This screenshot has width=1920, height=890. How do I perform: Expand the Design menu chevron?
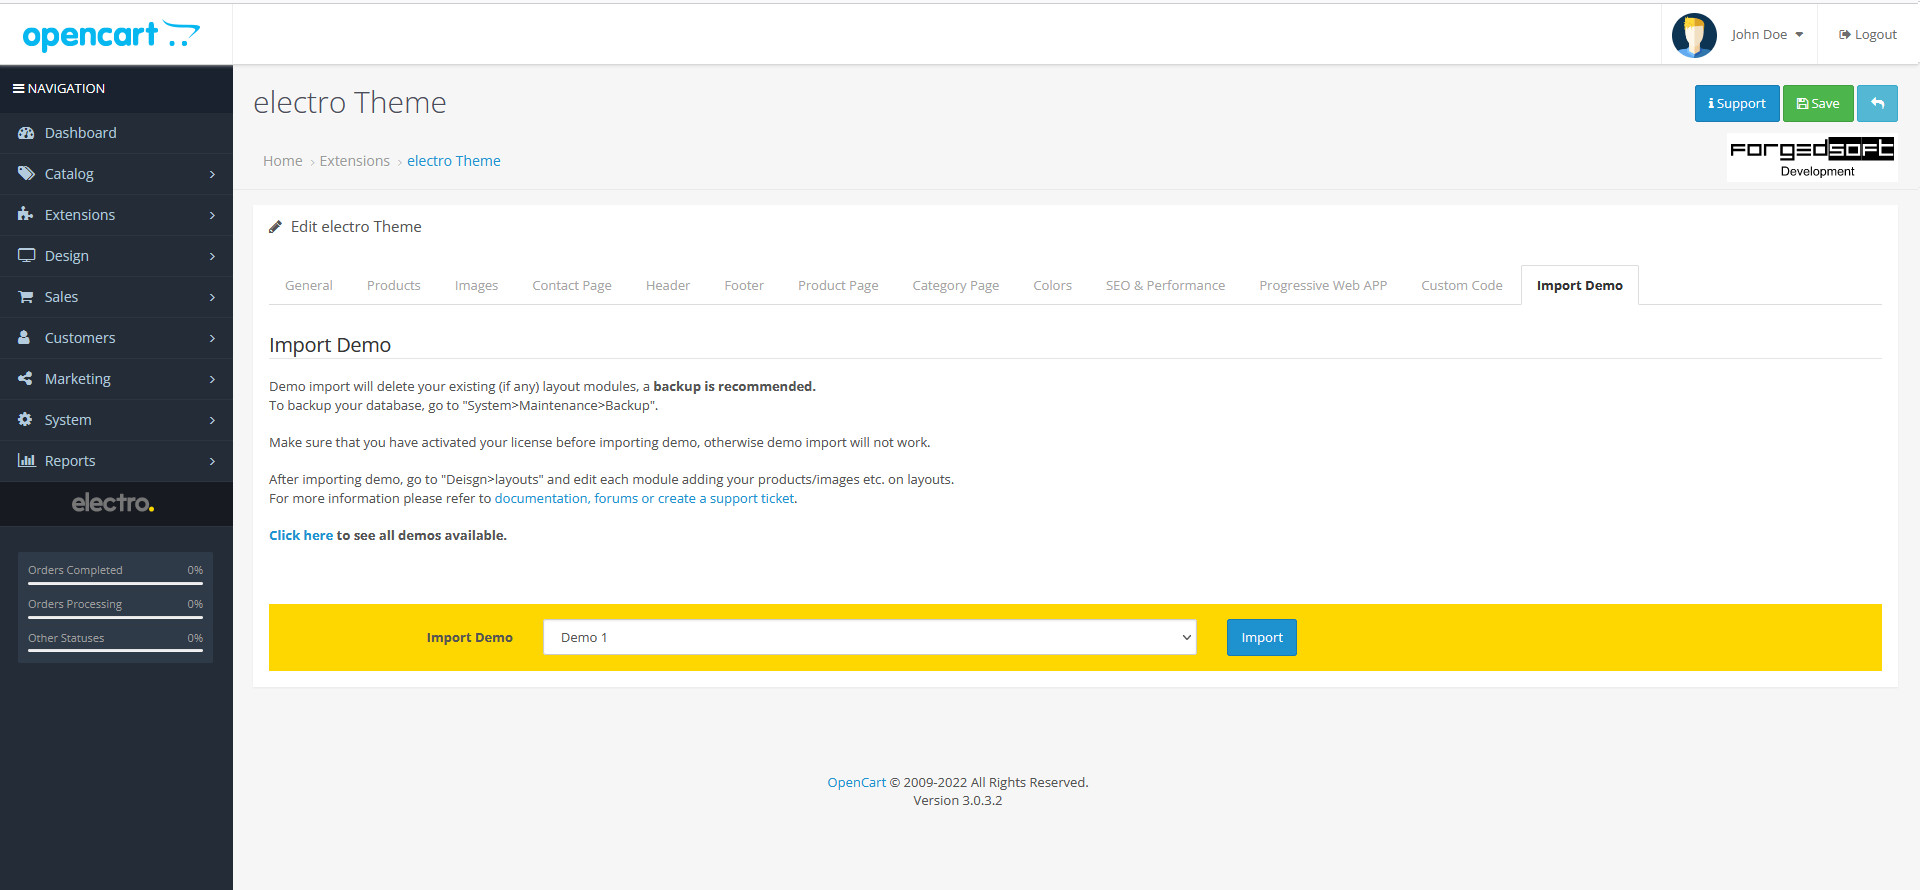(x=212, y=257)
